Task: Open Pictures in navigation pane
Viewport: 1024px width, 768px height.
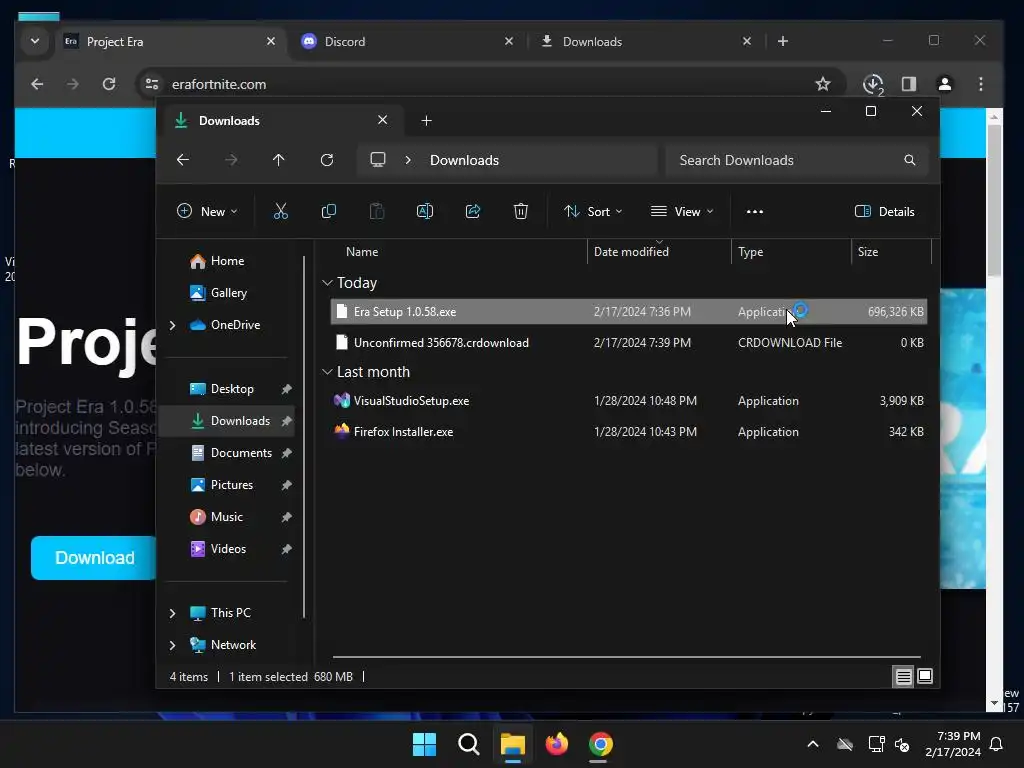Action: click(232, 485)
